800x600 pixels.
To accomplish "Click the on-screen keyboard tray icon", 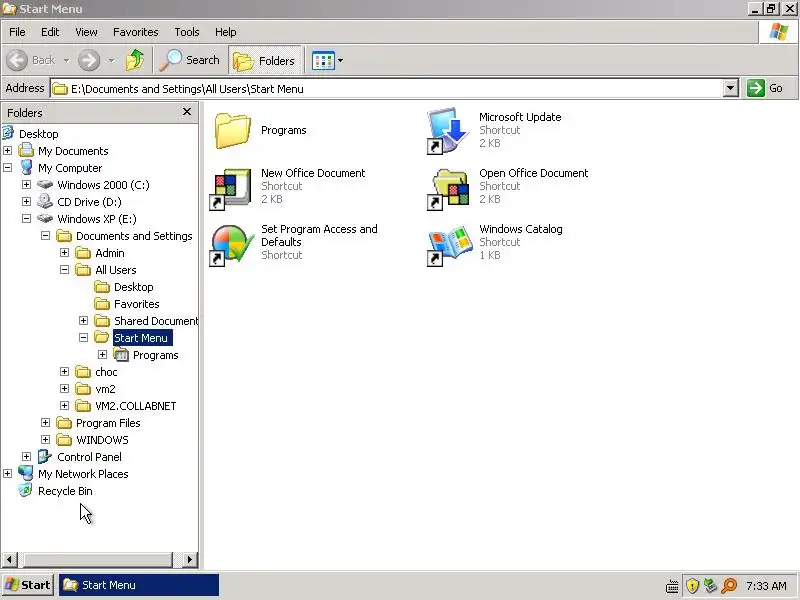I will [672, 586].
